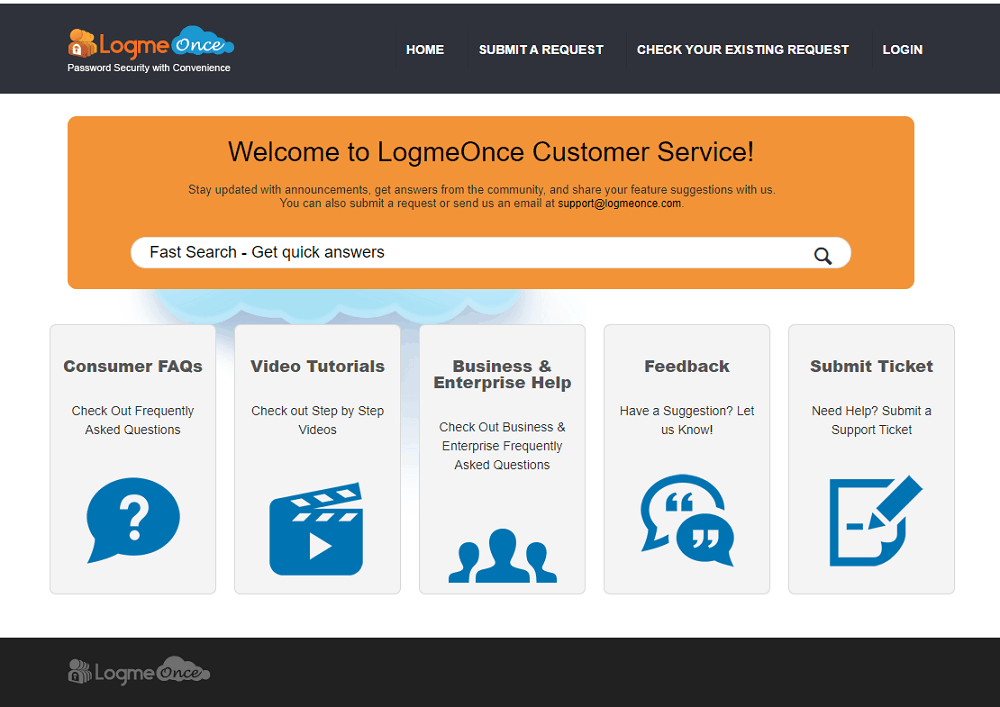Click the Consumer FAQs question bubble icon

pos(133,520)
